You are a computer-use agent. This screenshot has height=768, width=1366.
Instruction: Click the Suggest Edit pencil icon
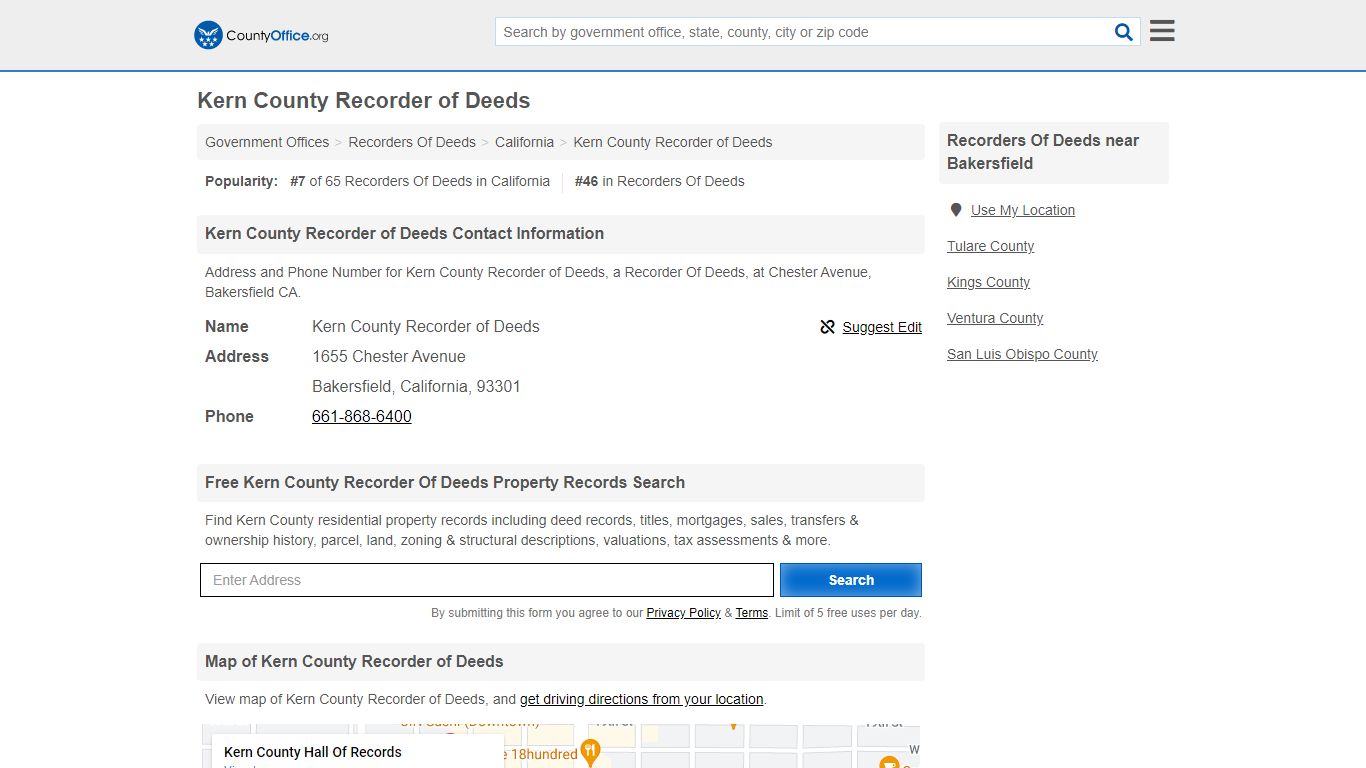tap(827, 327)
